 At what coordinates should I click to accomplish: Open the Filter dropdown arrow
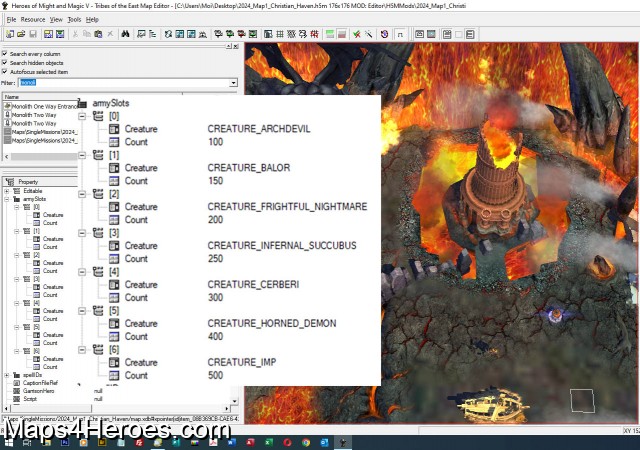(233, 82)
